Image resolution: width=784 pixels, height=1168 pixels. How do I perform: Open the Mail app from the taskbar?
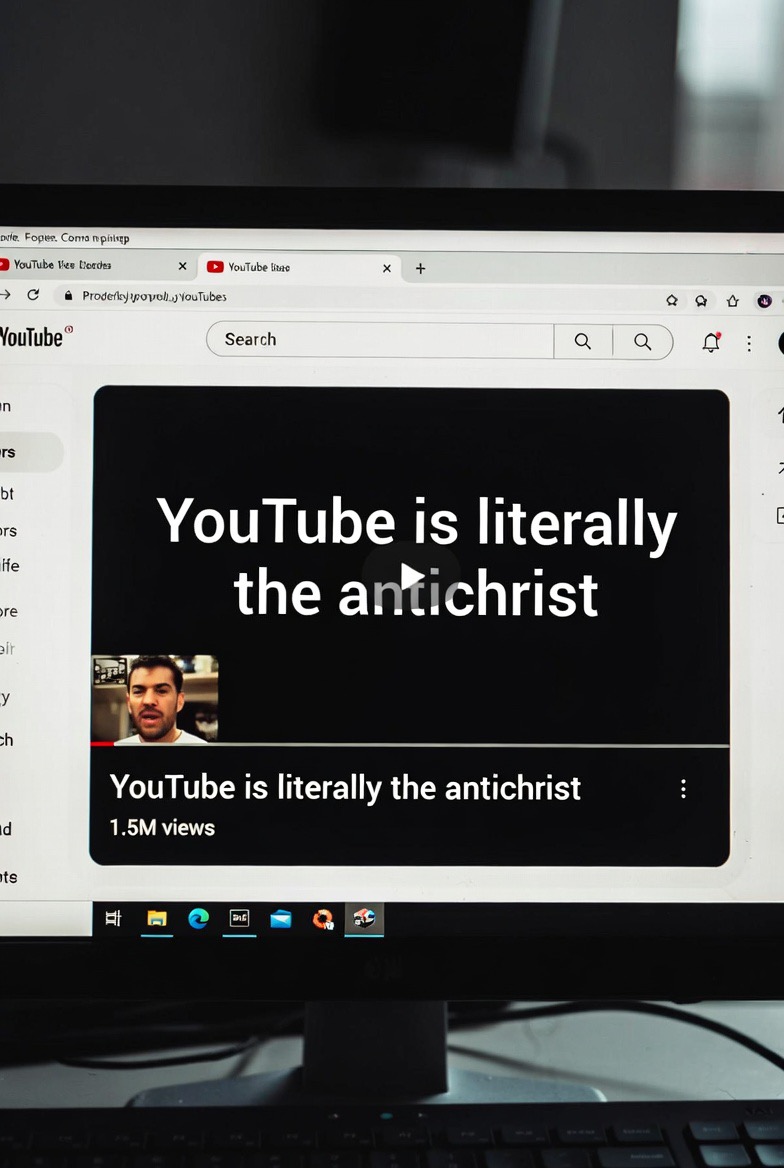(281, 920)
